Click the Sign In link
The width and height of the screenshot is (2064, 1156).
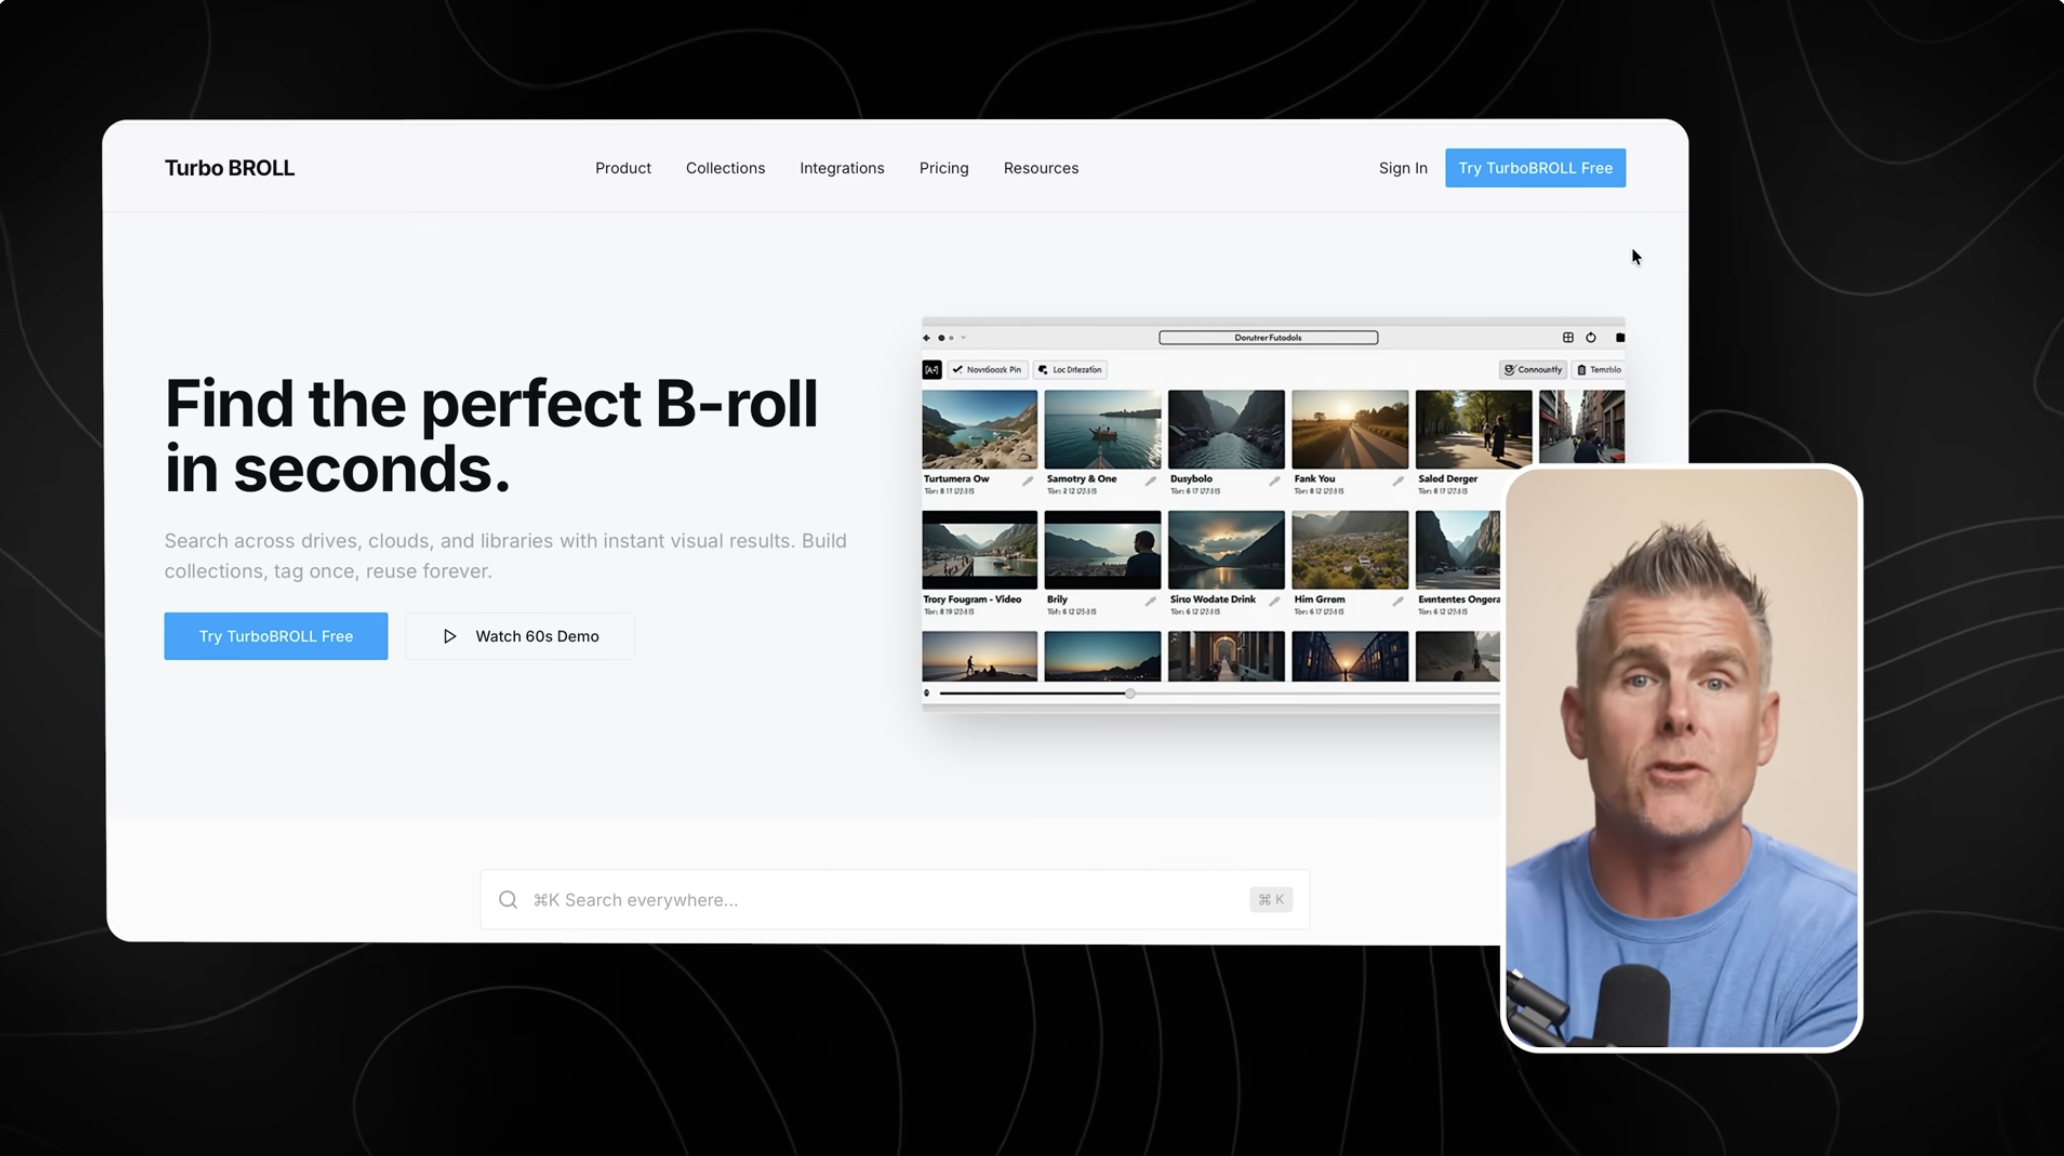pos(1403,168)
